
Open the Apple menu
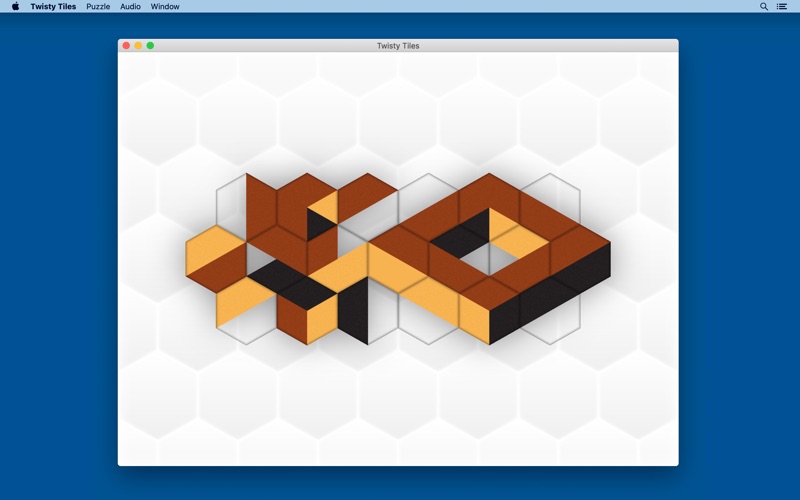click(15, 6)
